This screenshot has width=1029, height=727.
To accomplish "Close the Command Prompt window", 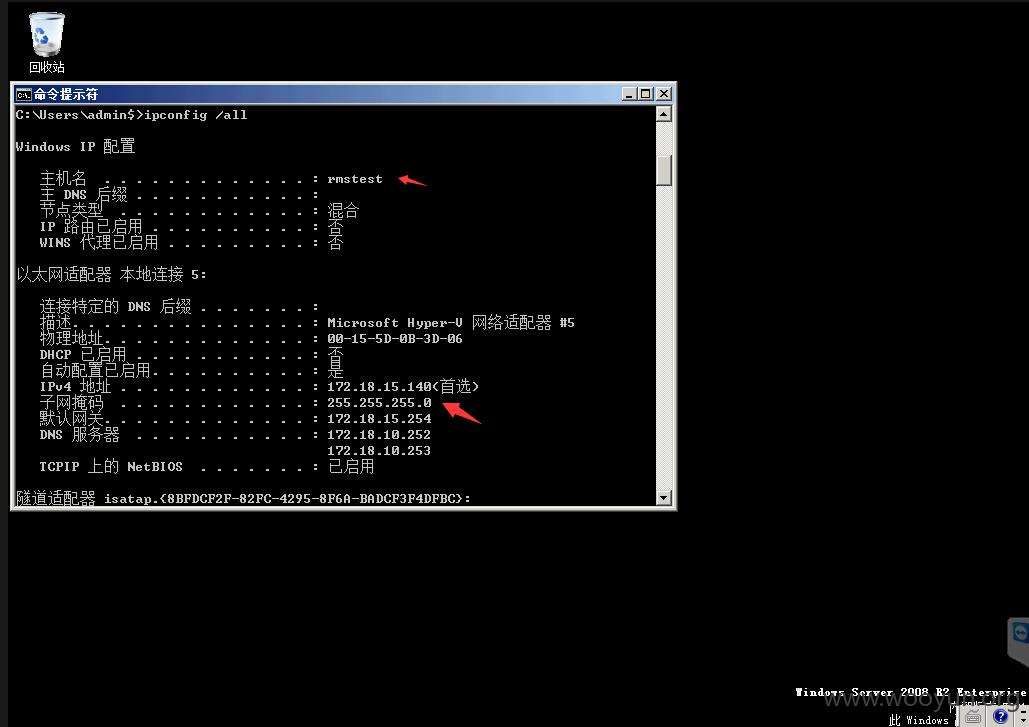I will pos(663,94).
